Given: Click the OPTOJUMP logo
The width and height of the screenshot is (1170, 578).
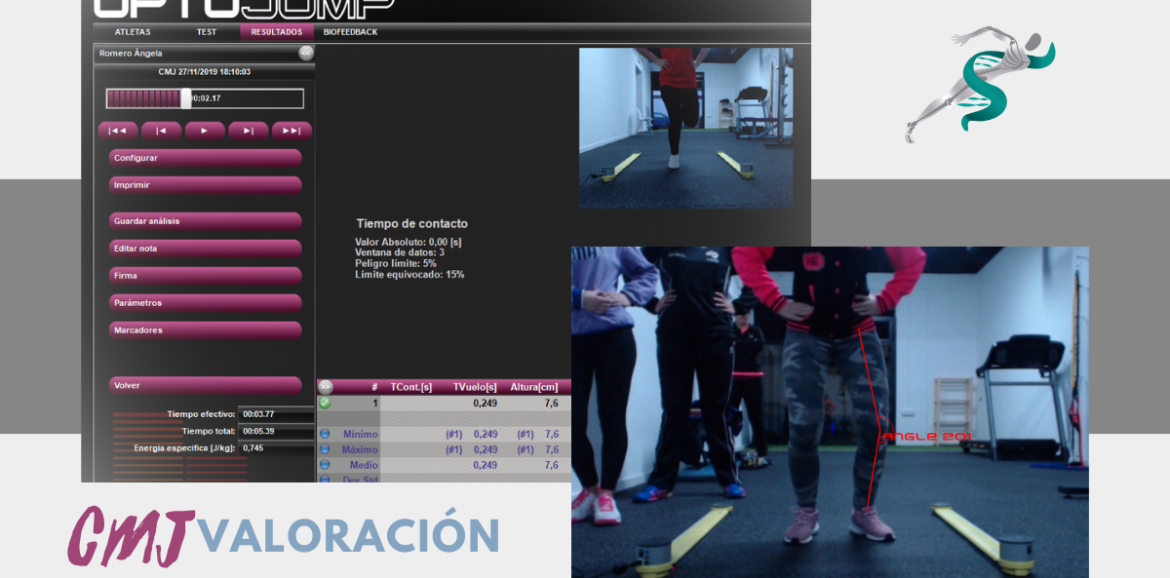Looking at the screenshot, I should pos(243,8).
